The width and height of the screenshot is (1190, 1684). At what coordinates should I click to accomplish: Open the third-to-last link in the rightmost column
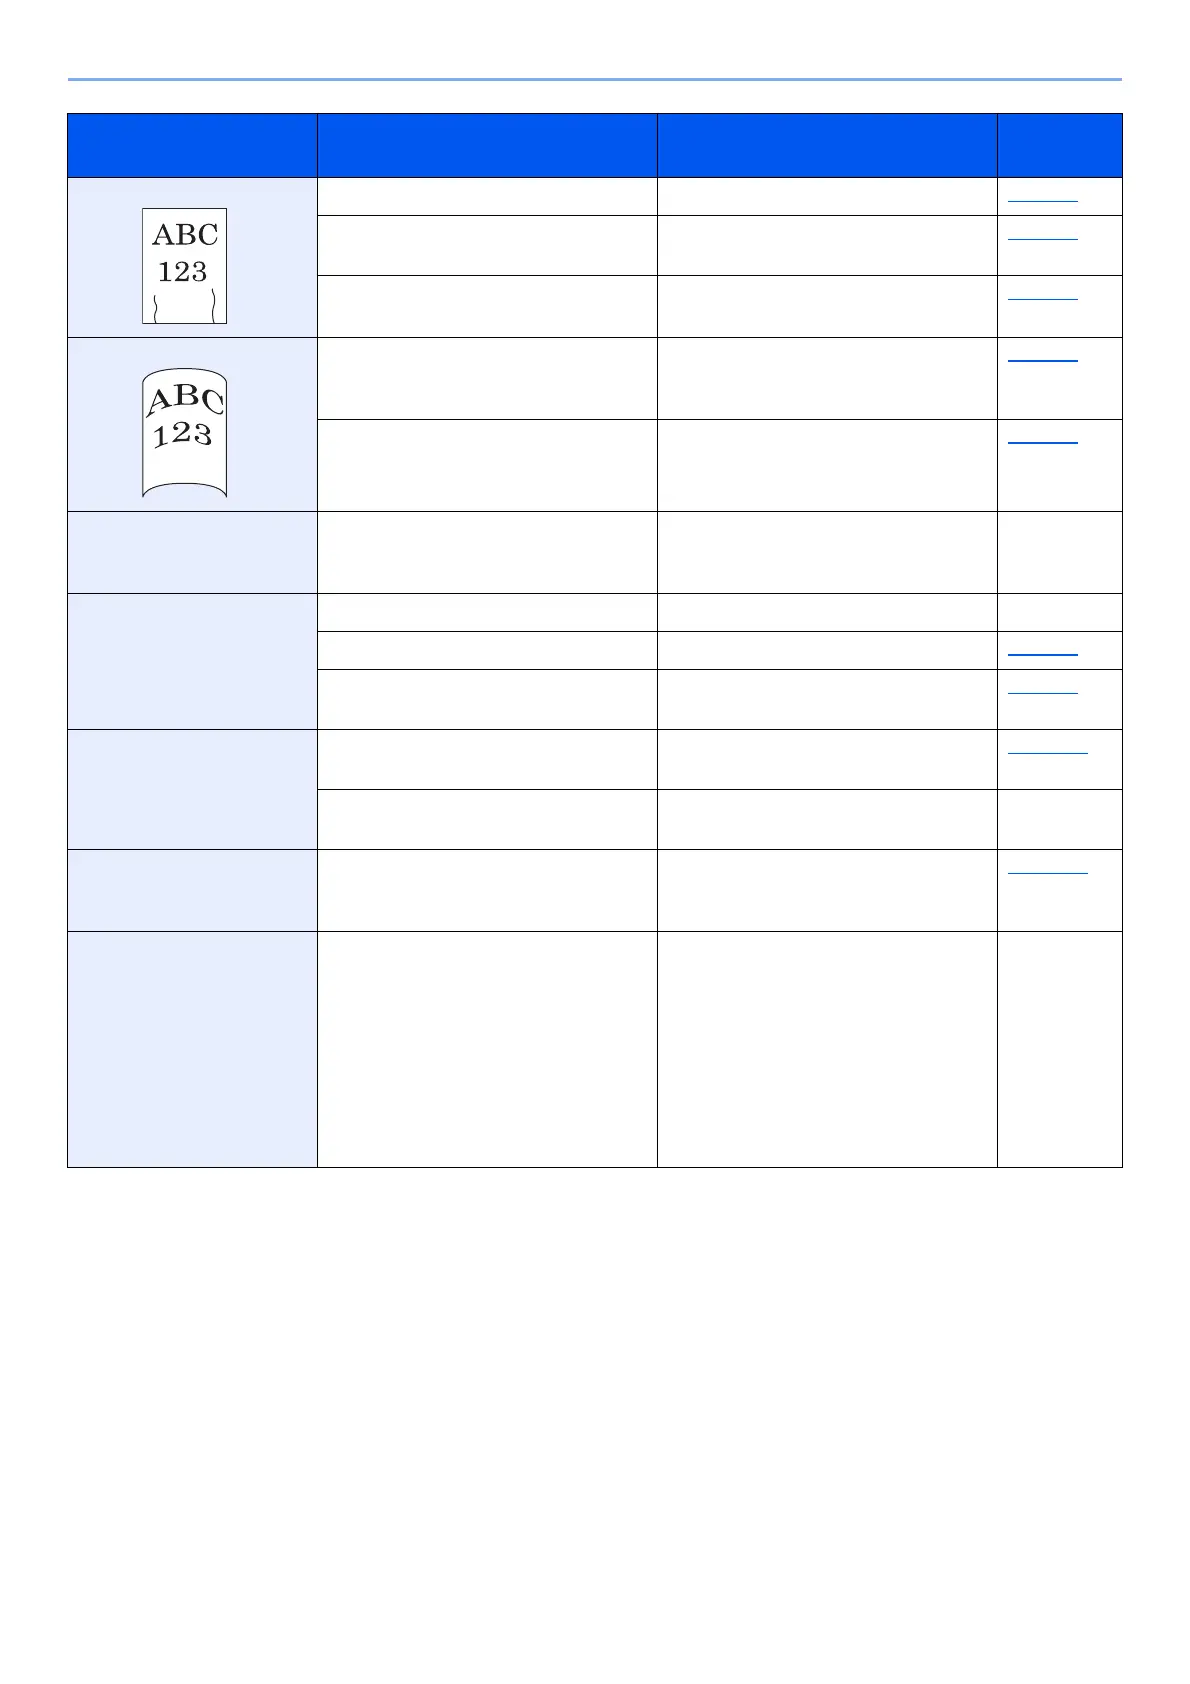pos(1043,690)
